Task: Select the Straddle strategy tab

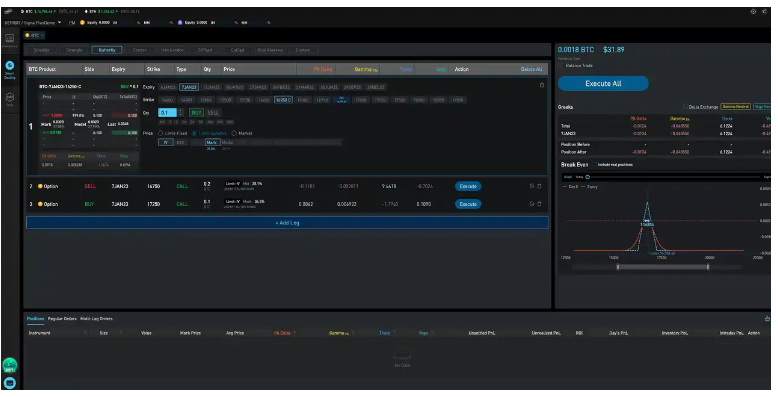Action: tap(42, 50)
